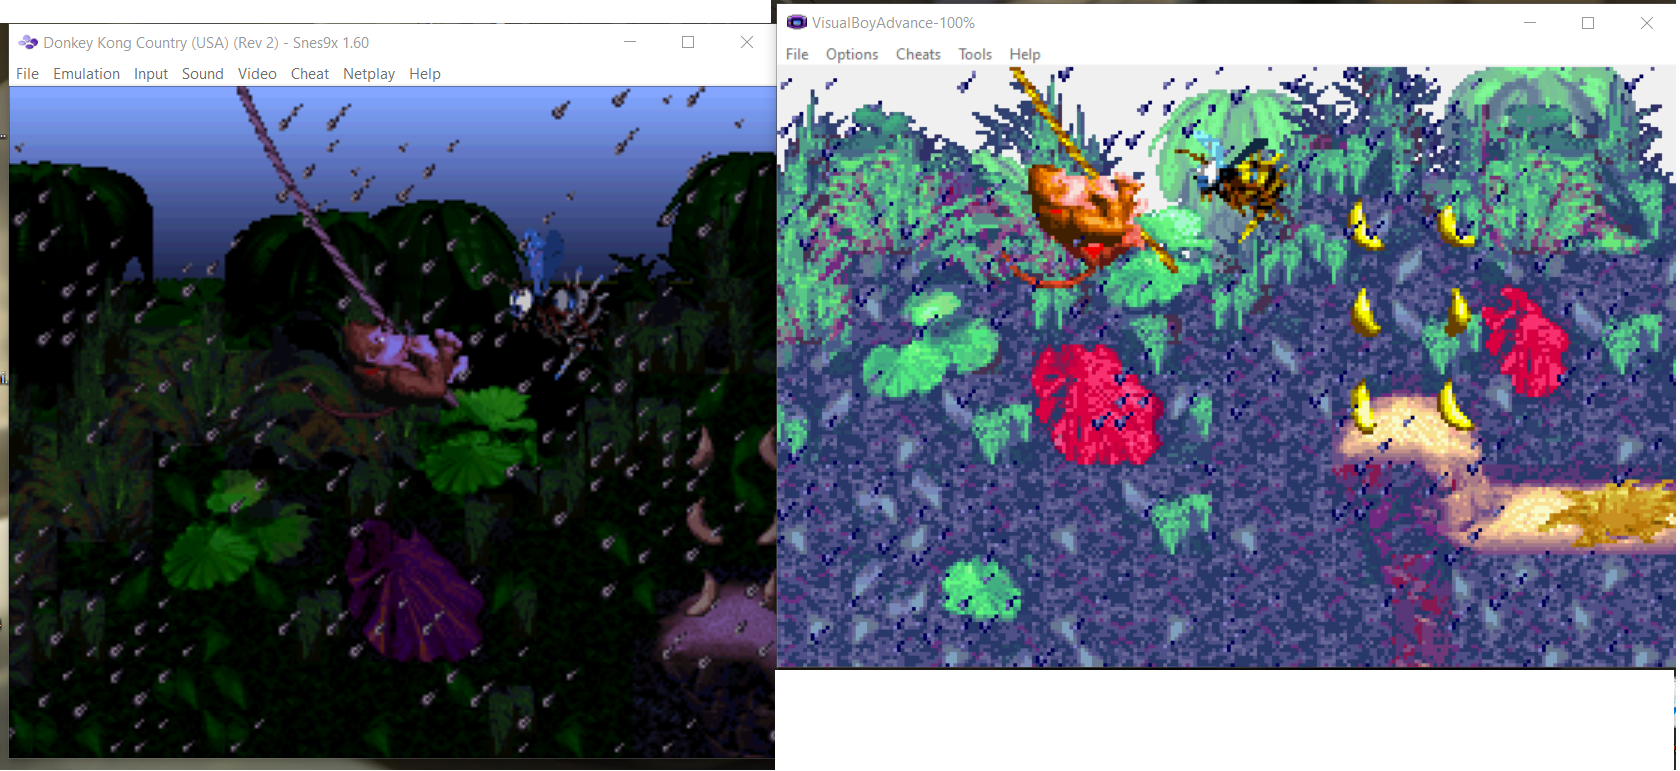Click the VisualBoyAdvance-100% title text
This screenshot has width=1680, height=771.
[x=893, y=23]
